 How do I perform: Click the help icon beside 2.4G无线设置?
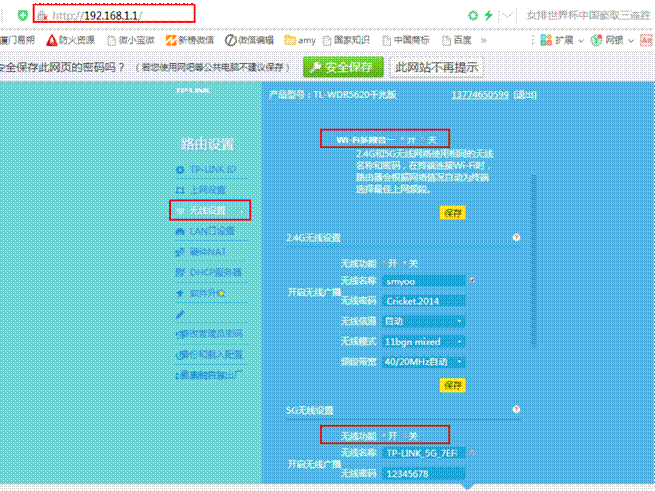(x=516, y=238)
